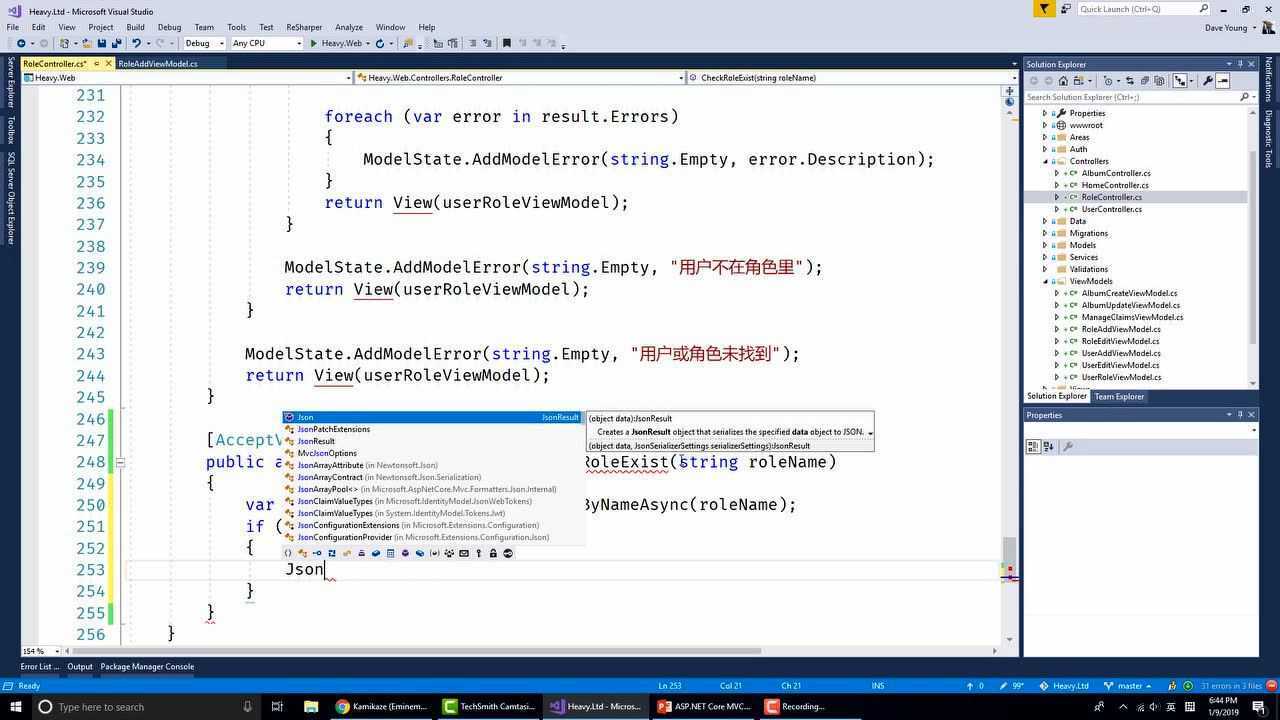This screenshot has height=720, width=1280.
Task: Click the Undo toolbar icon
Action: click(136, 43)
